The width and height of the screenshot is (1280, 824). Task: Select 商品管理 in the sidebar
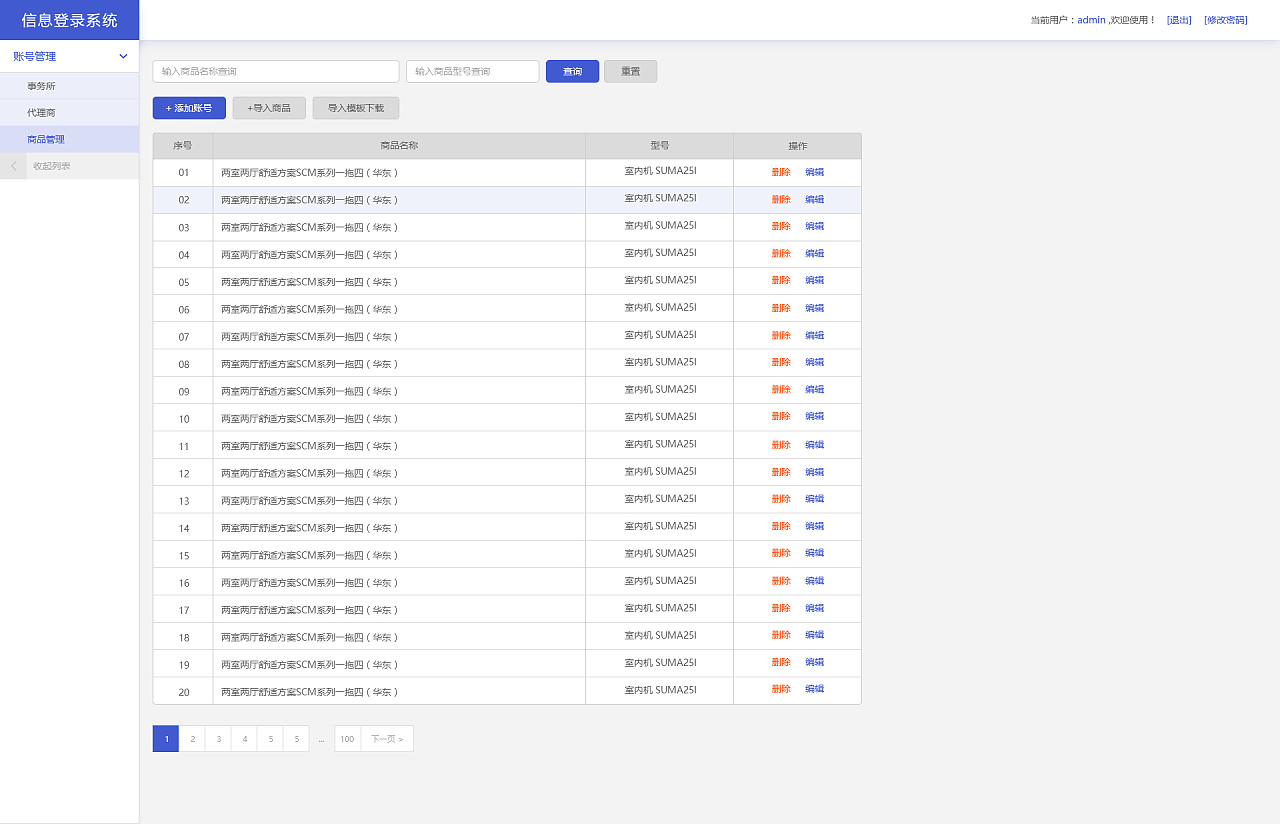pos(46,140)
